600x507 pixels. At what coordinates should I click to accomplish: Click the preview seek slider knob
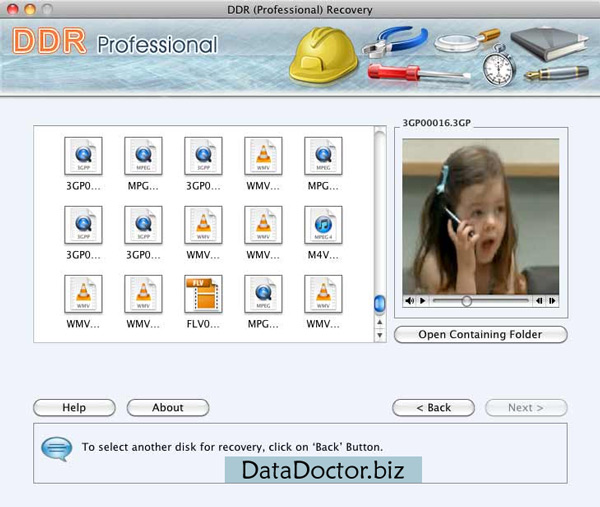pos(466,301)
